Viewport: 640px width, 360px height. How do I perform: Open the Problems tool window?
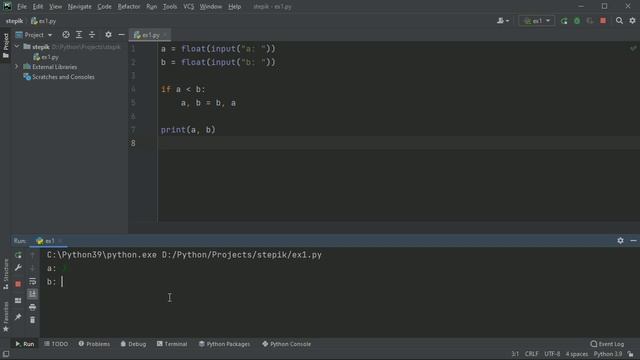94,344
